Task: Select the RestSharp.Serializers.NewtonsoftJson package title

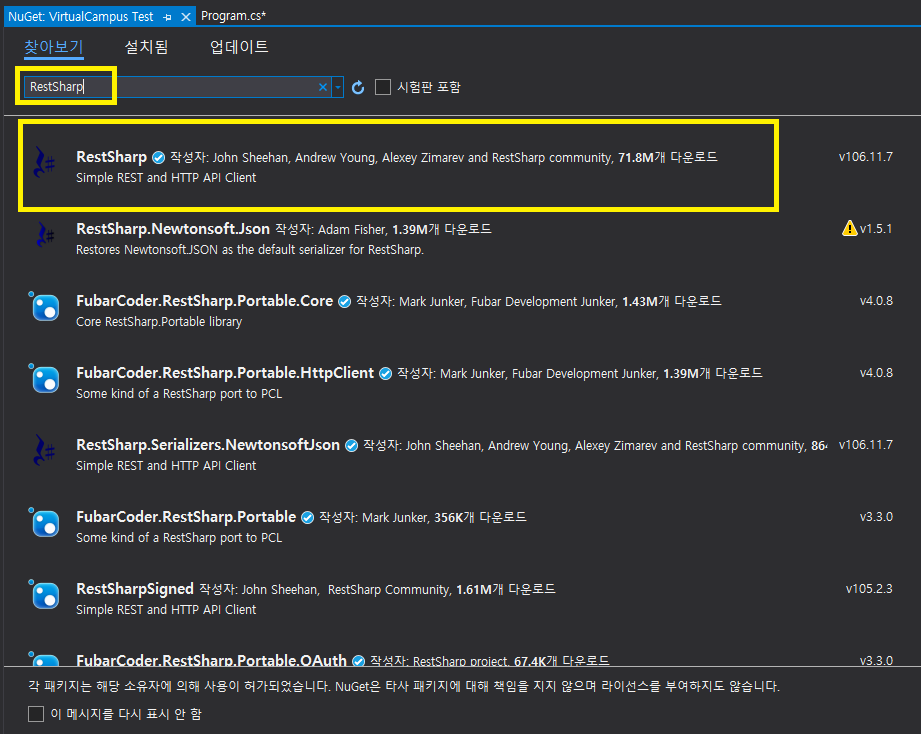Action: click(x=208, y=445)
